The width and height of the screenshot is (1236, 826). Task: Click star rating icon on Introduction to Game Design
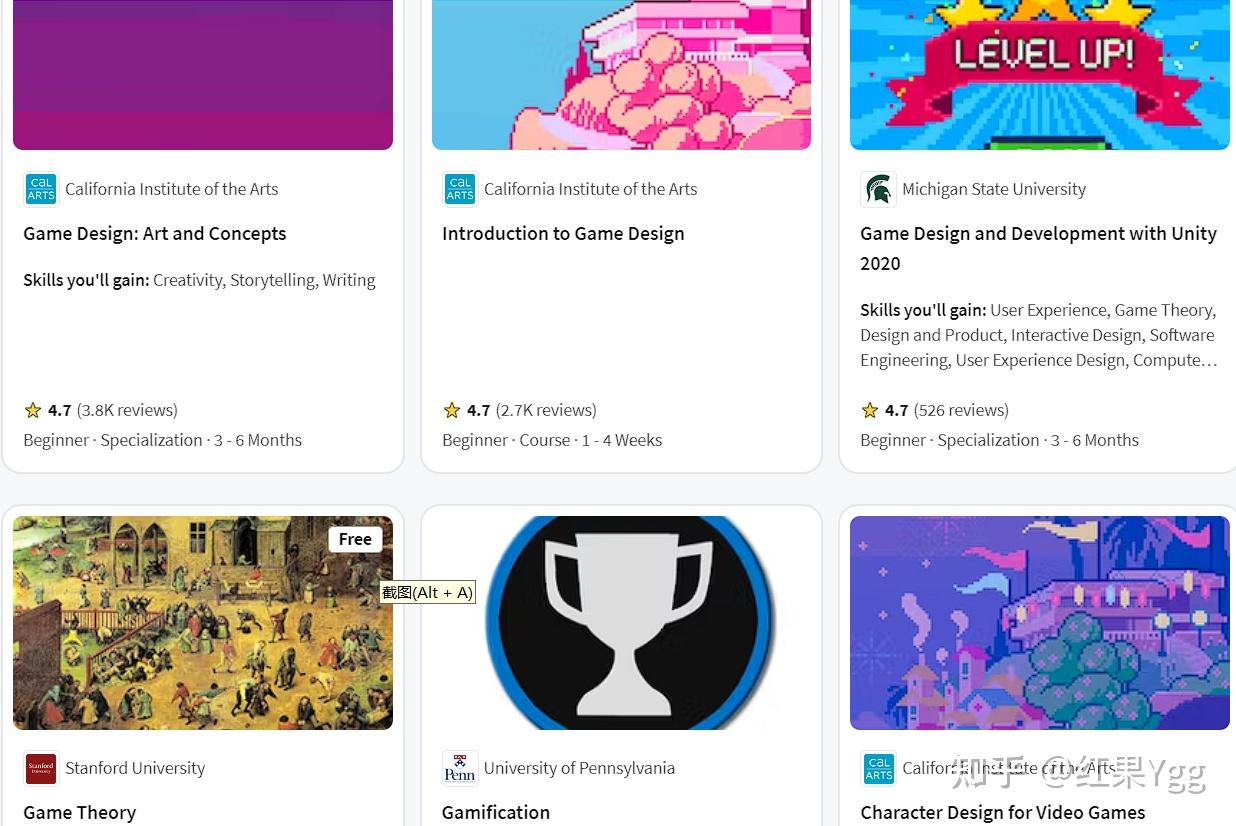pos(452,410)
